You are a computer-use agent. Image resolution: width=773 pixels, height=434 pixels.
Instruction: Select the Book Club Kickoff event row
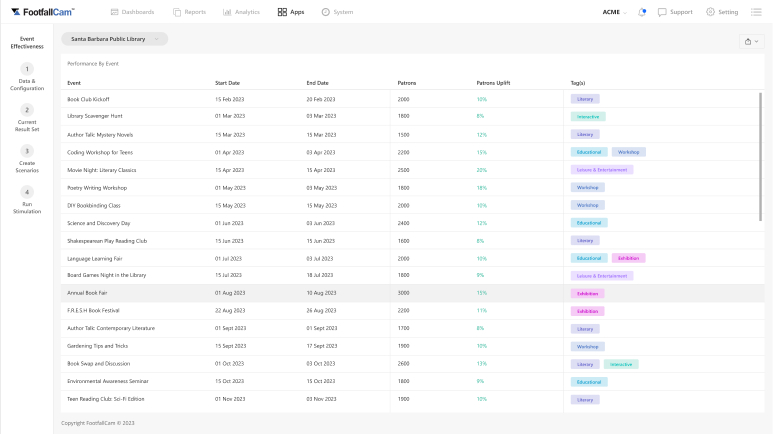[300, 99]
